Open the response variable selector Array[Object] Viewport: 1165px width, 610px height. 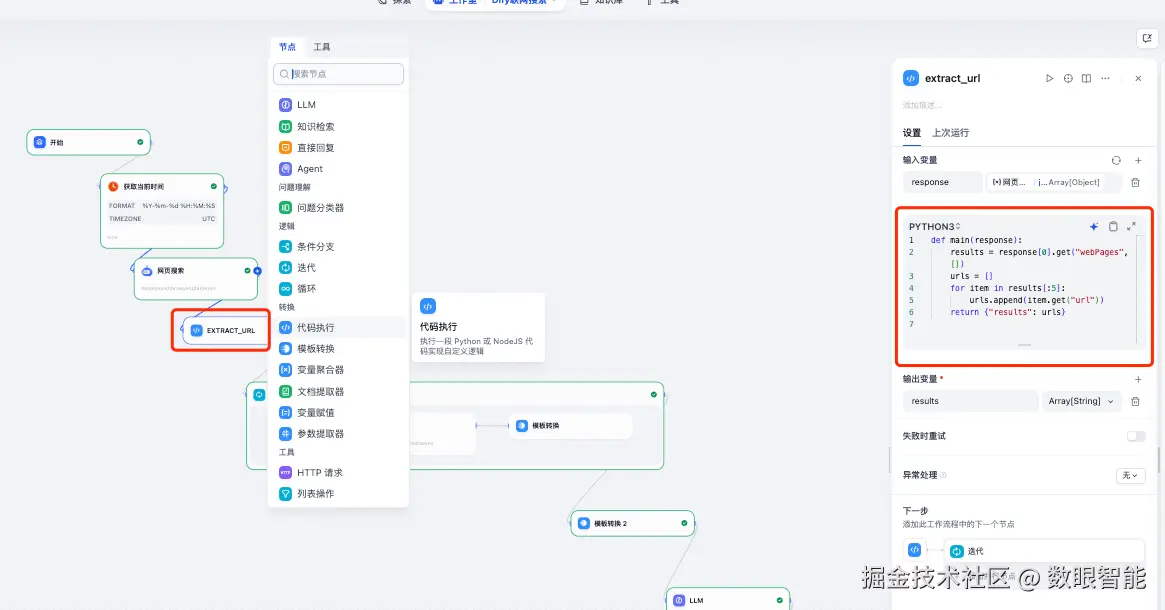[1053, 182]
